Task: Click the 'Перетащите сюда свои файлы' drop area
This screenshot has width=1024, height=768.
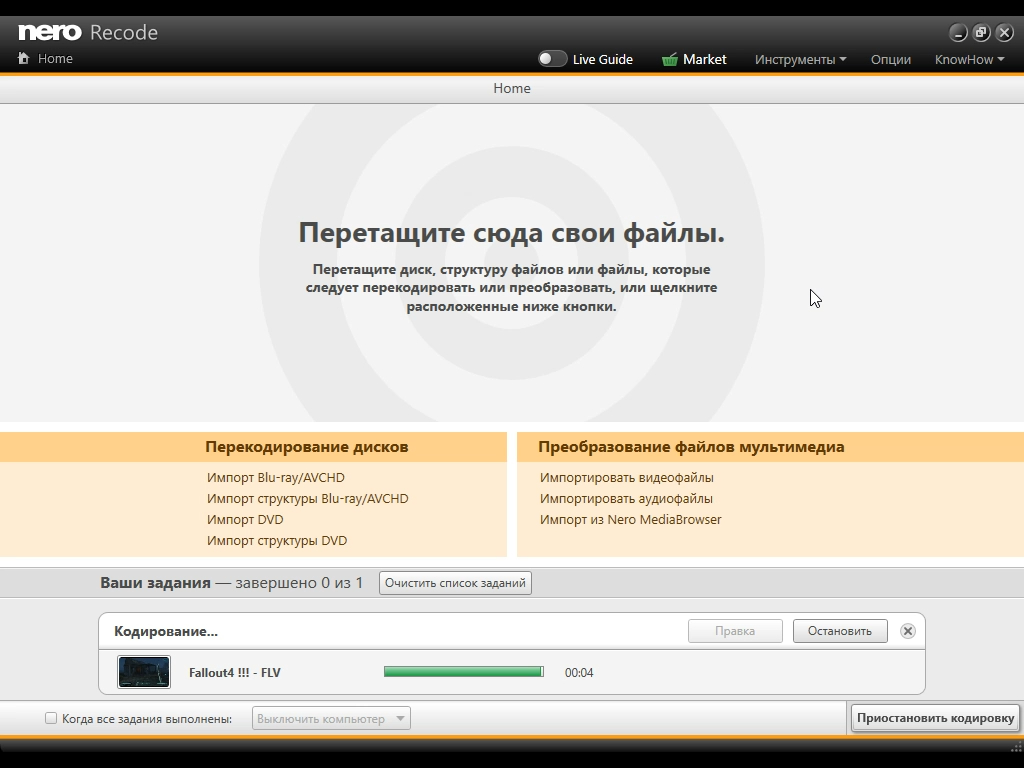Action: (x=512, y=263)
